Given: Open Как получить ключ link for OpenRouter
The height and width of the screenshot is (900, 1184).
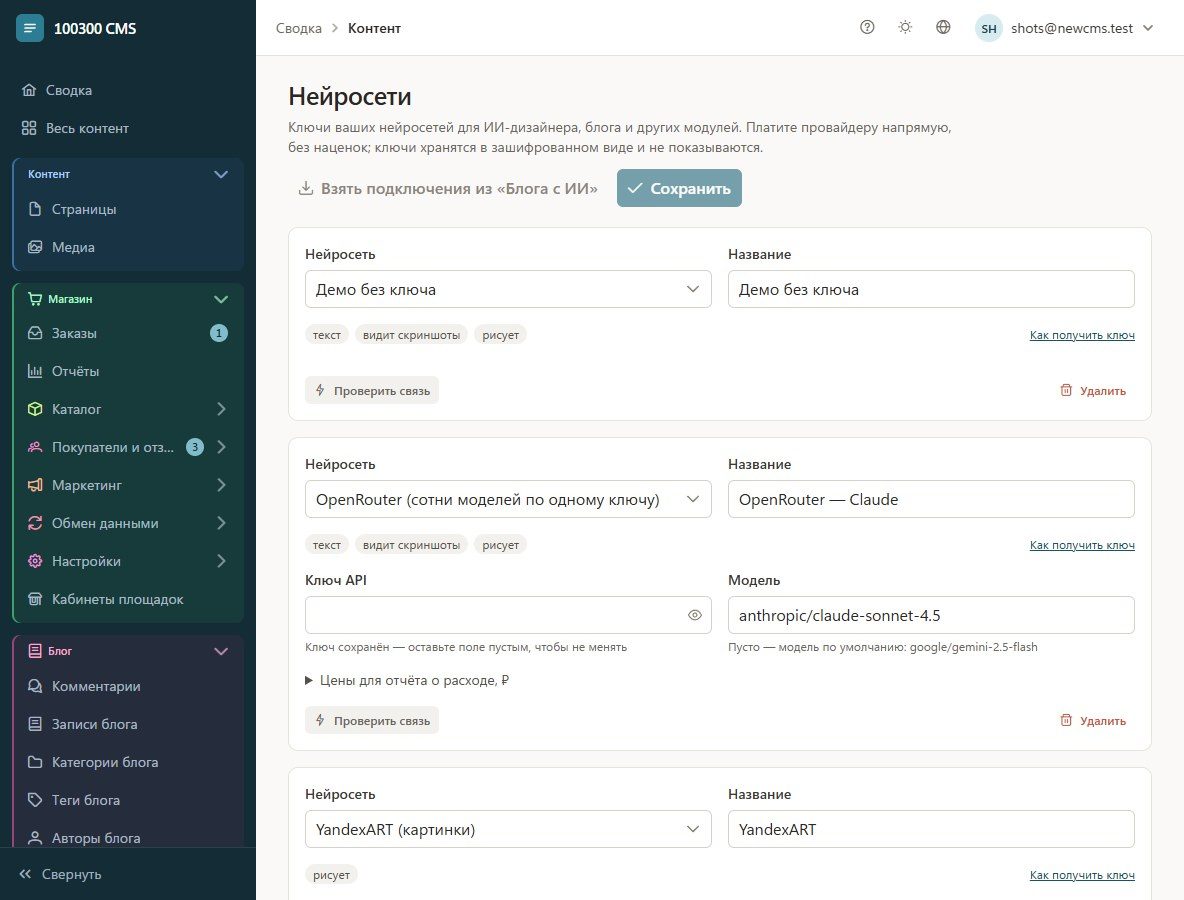Looking at the screenshot, I should click(1081, 545).
